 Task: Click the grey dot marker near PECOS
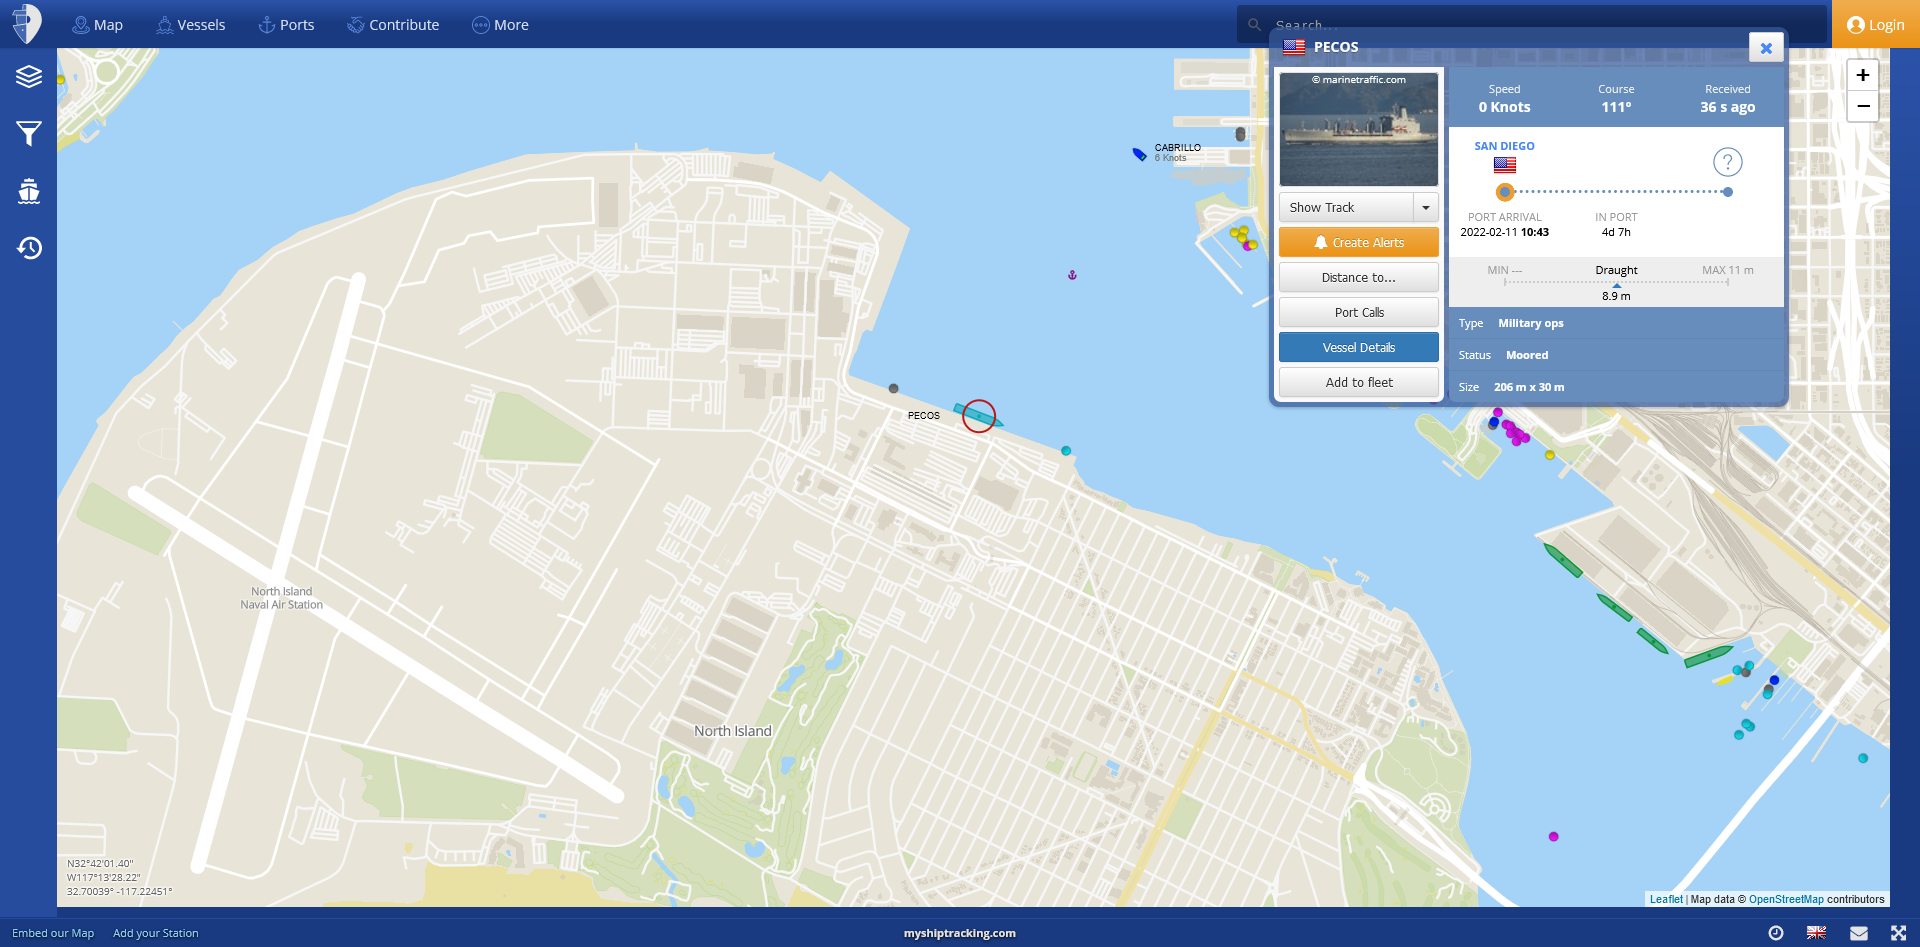[x=893, y=388]
